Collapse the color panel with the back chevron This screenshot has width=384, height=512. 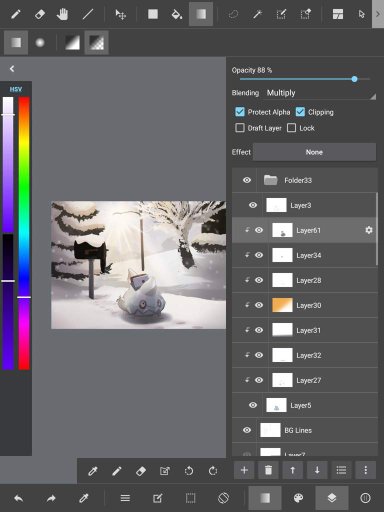tap(12, 69)
